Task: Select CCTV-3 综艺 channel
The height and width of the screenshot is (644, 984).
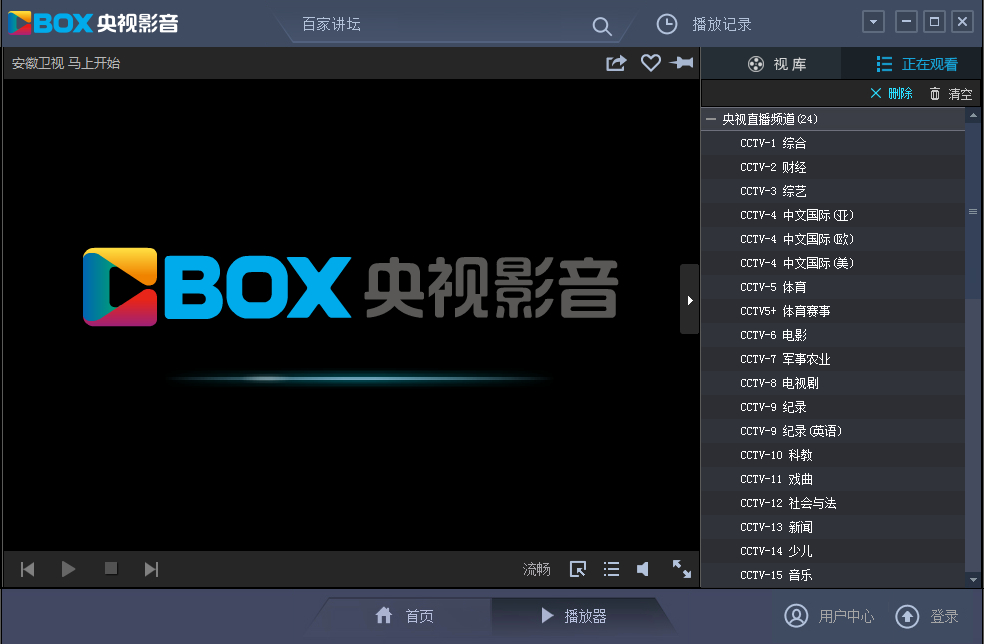Action: (833, 191)
